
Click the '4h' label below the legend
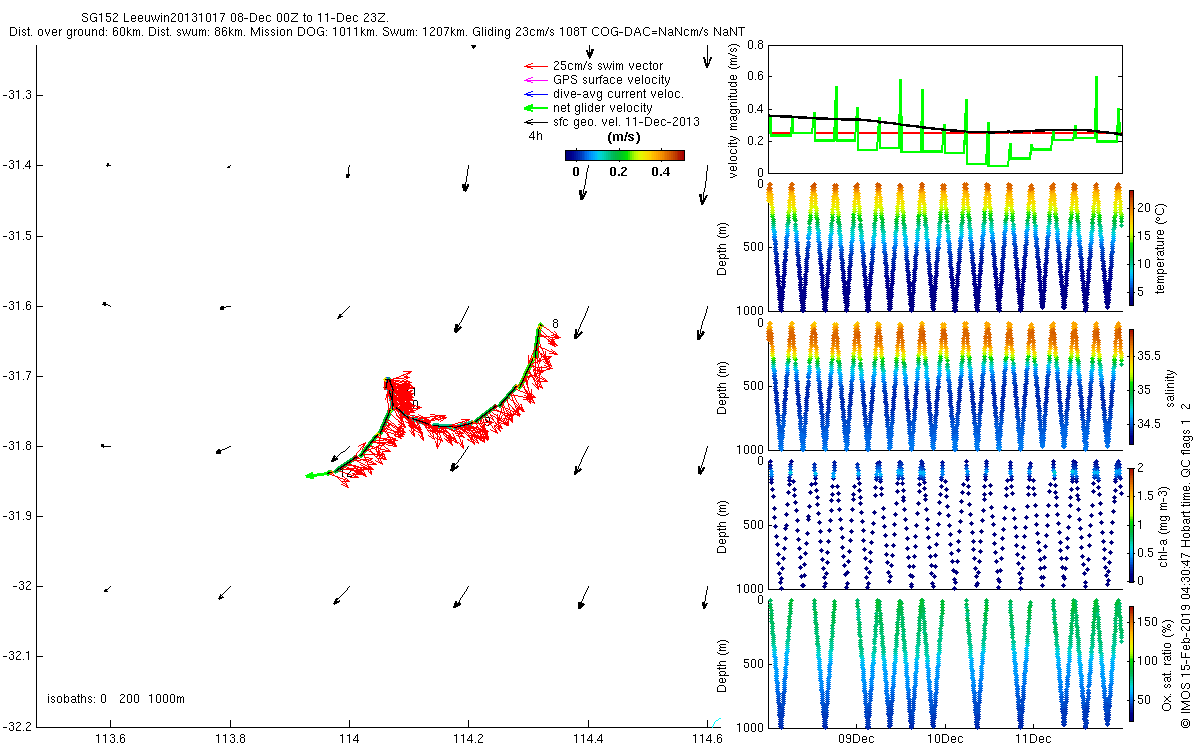pyautogui.click(x=536, y=136)
